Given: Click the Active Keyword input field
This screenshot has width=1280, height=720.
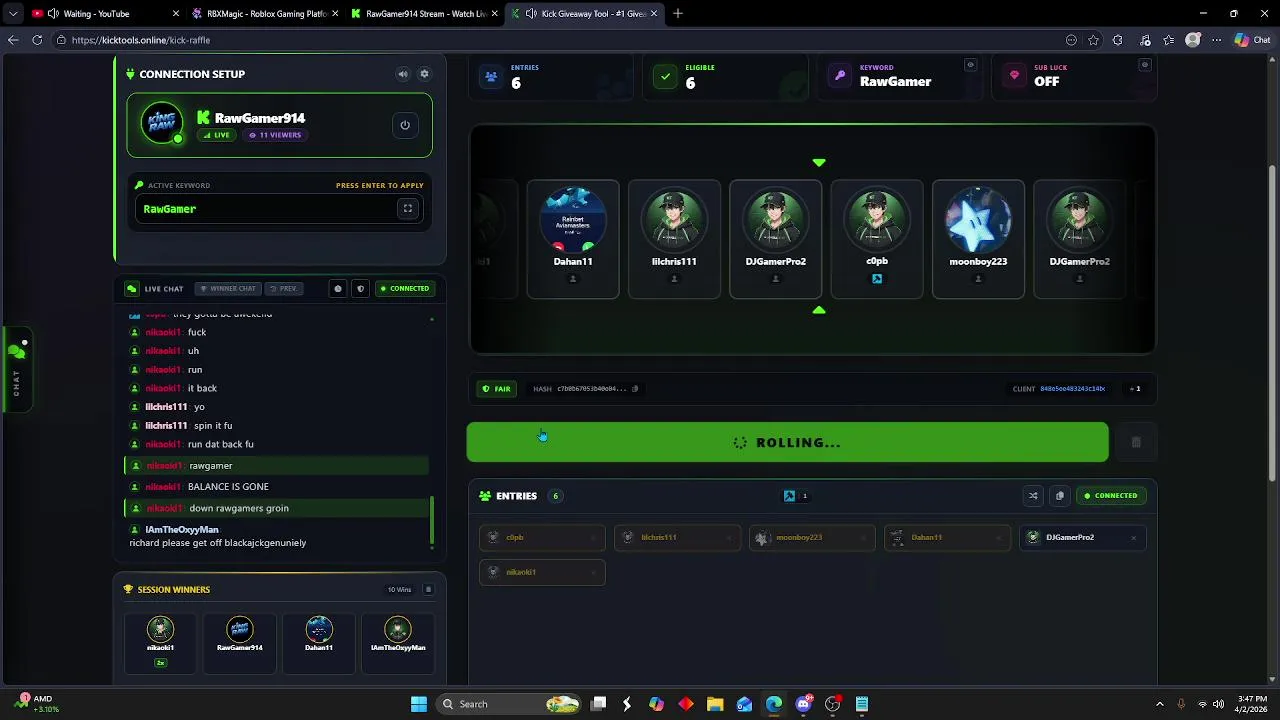Looking at the screenshot, I should coord(280,209).
